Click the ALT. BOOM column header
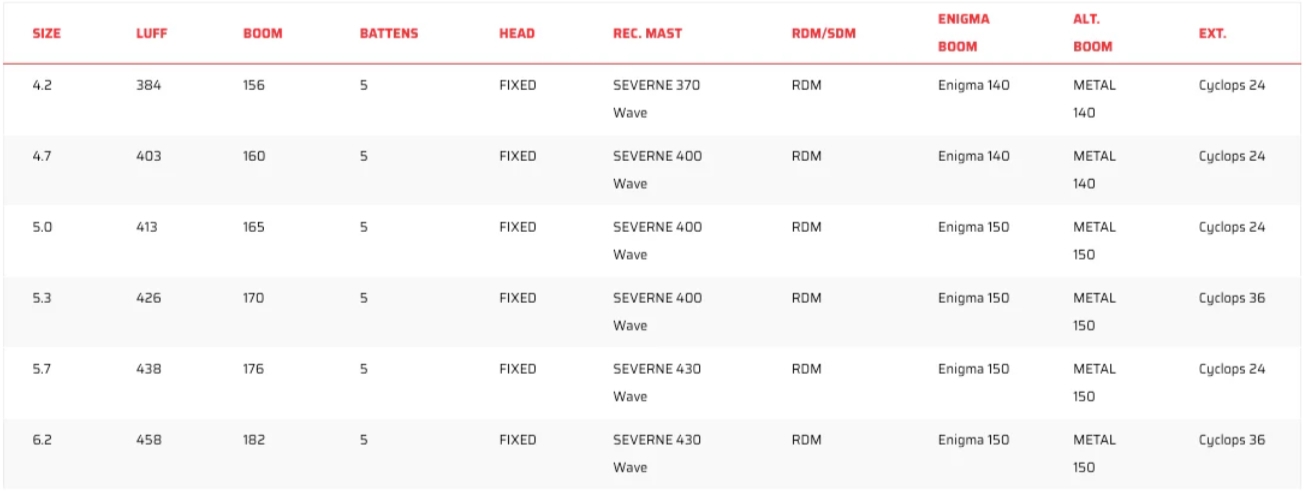 (1092, 33)
